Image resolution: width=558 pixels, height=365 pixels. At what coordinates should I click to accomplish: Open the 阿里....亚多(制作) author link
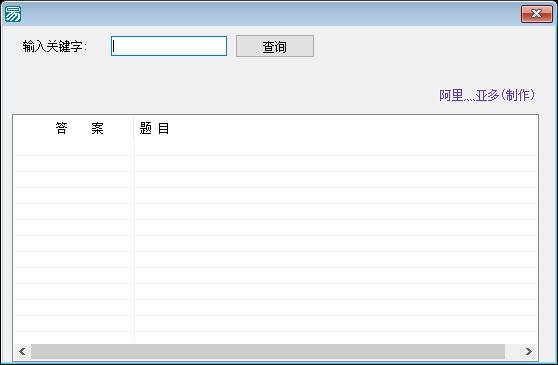487,95
